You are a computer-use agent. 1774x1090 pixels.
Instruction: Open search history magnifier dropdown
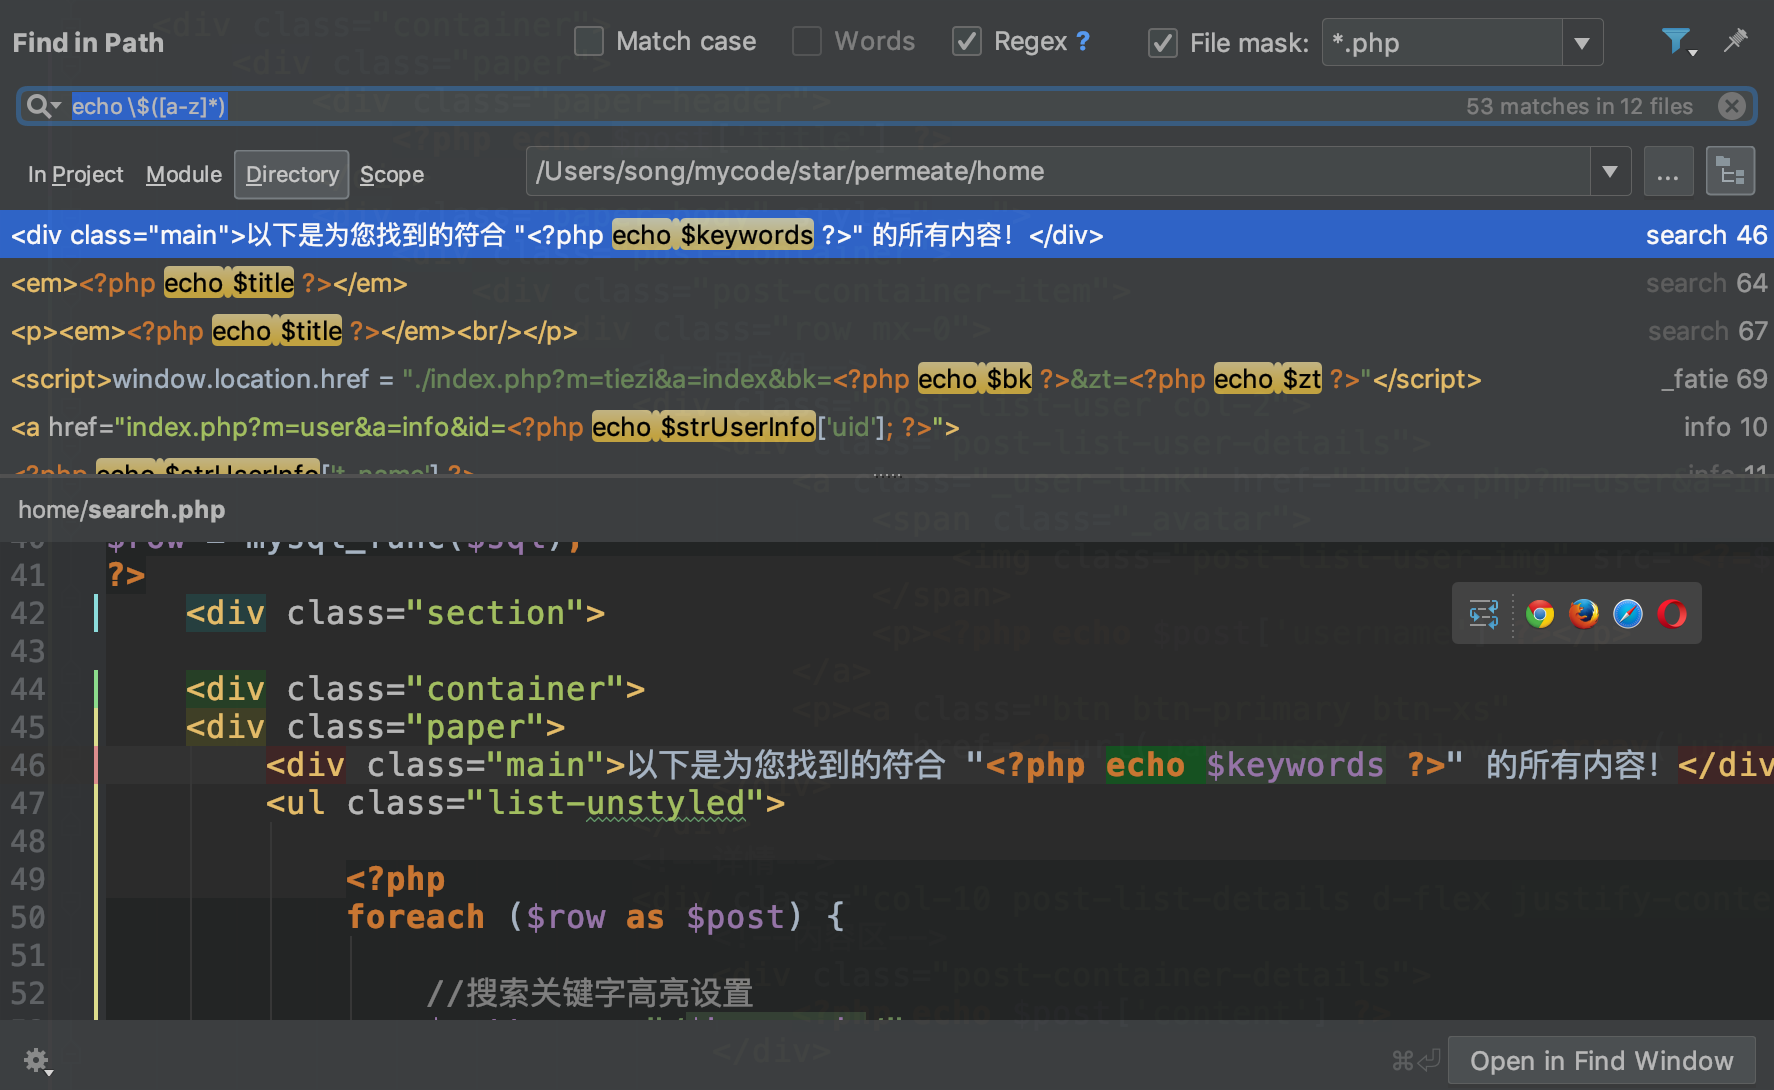tap(42, 106)
